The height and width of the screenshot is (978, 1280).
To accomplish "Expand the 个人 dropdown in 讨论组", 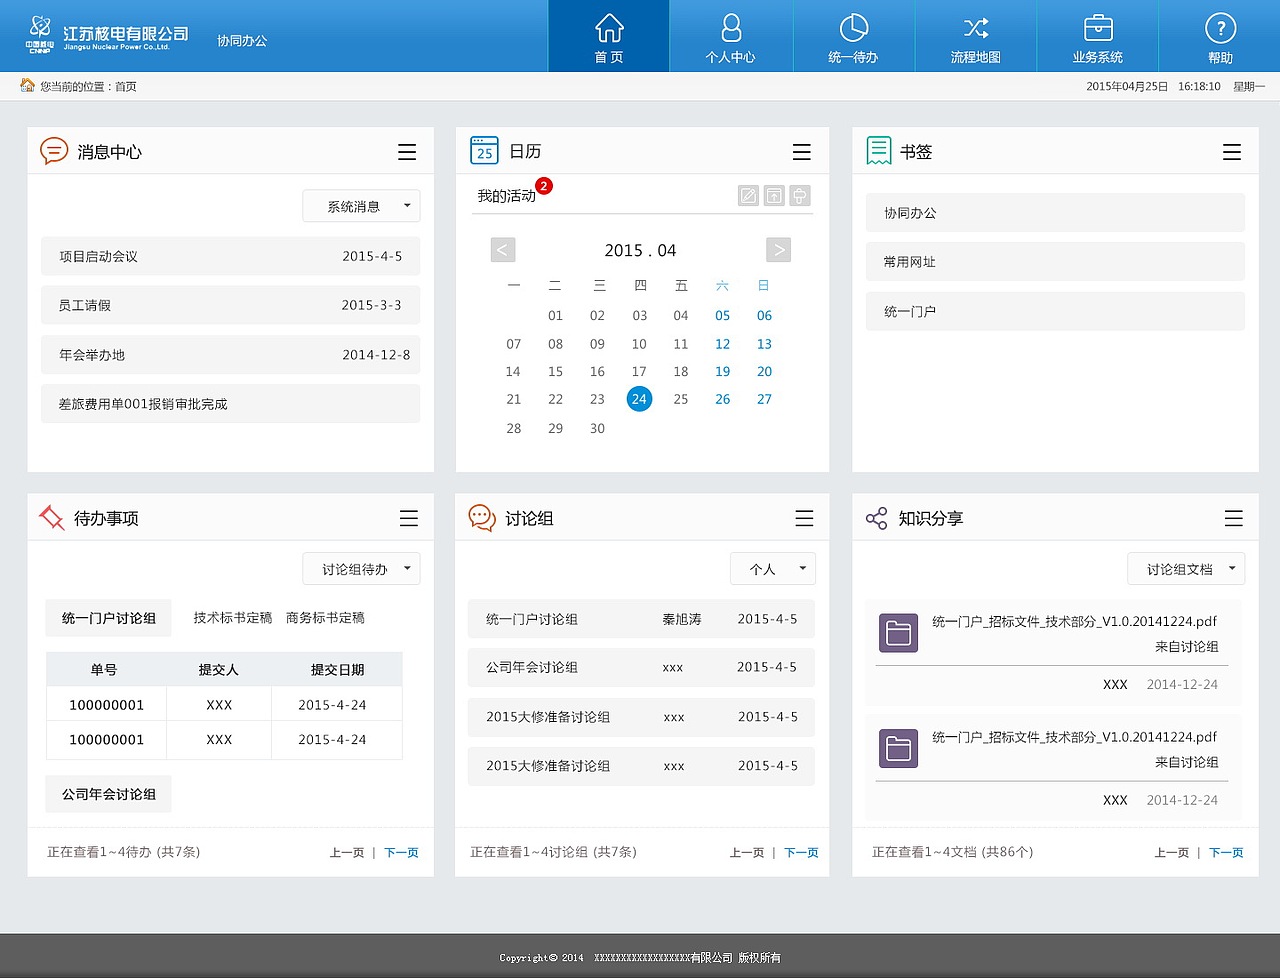I will click(773, 569).
